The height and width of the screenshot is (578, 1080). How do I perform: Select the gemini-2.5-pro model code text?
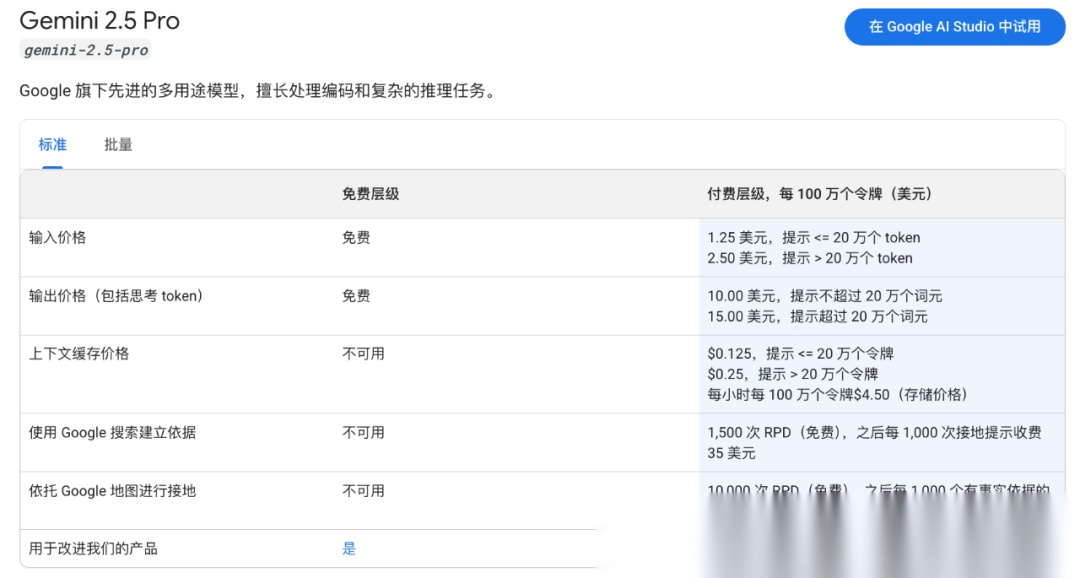pyautogui.click(x=85, y=50)
